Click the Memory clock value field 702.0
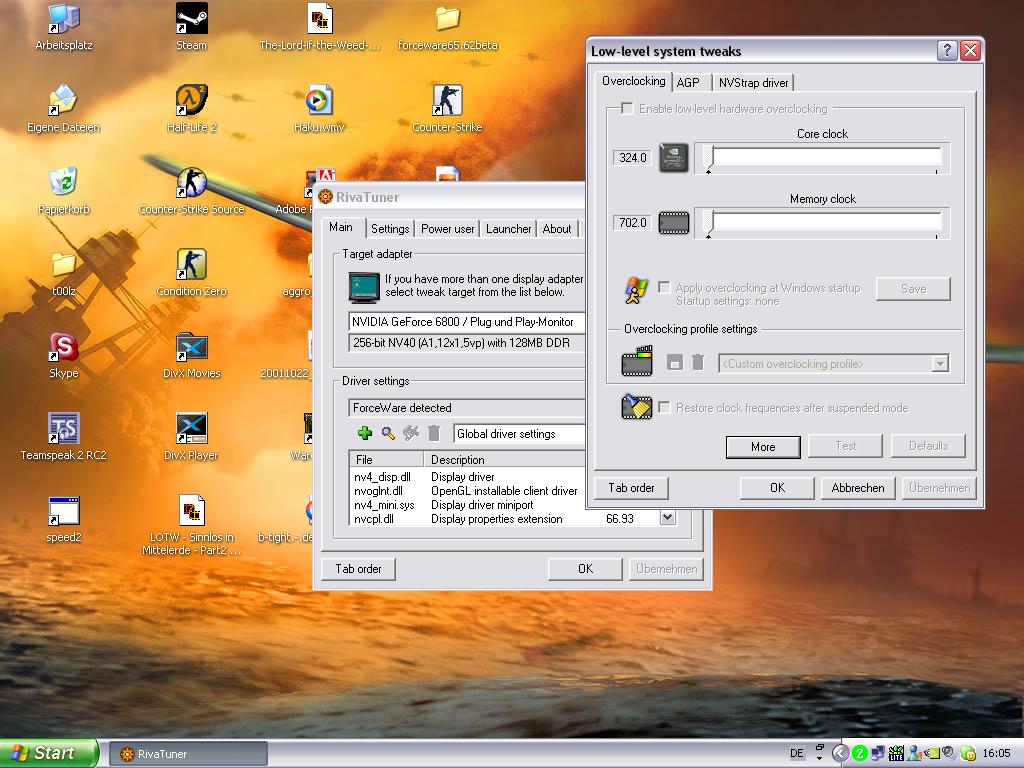 pos(632,223)
